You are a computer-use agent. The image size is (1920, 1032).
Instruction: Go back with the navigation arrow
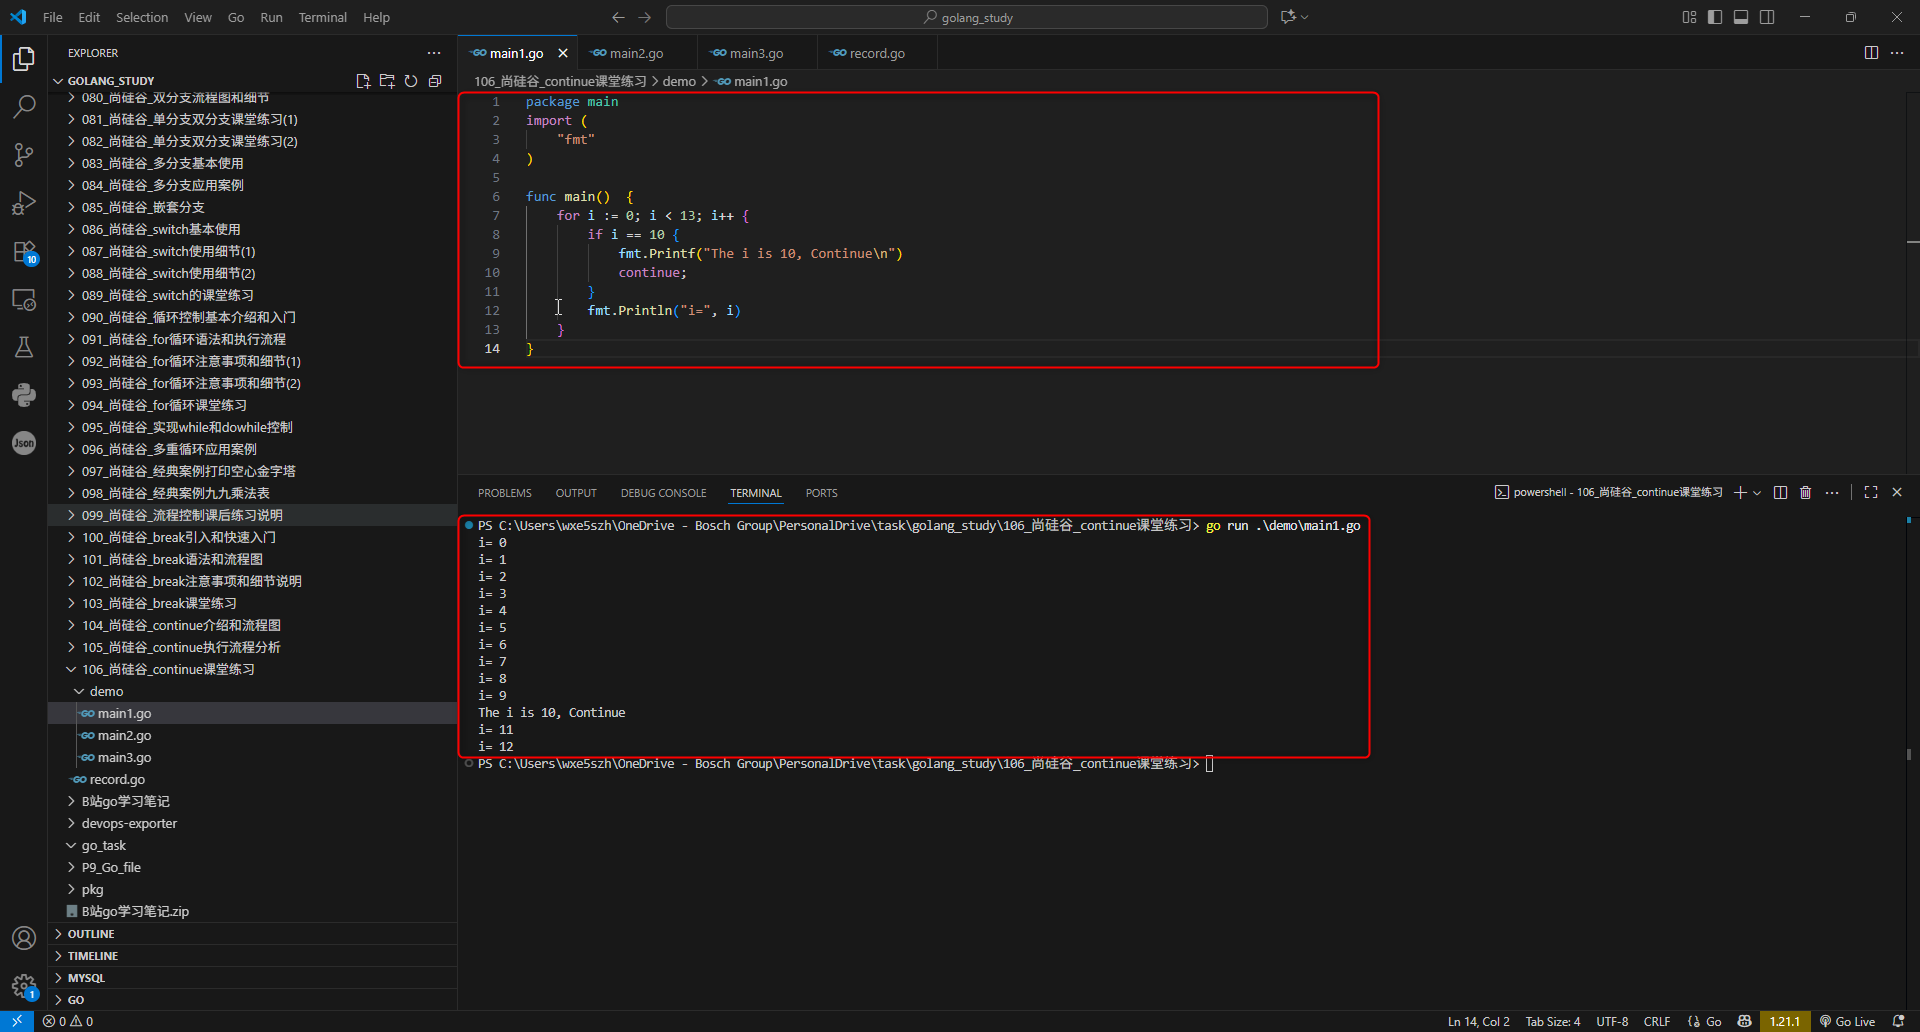click(x=618, y=17)
